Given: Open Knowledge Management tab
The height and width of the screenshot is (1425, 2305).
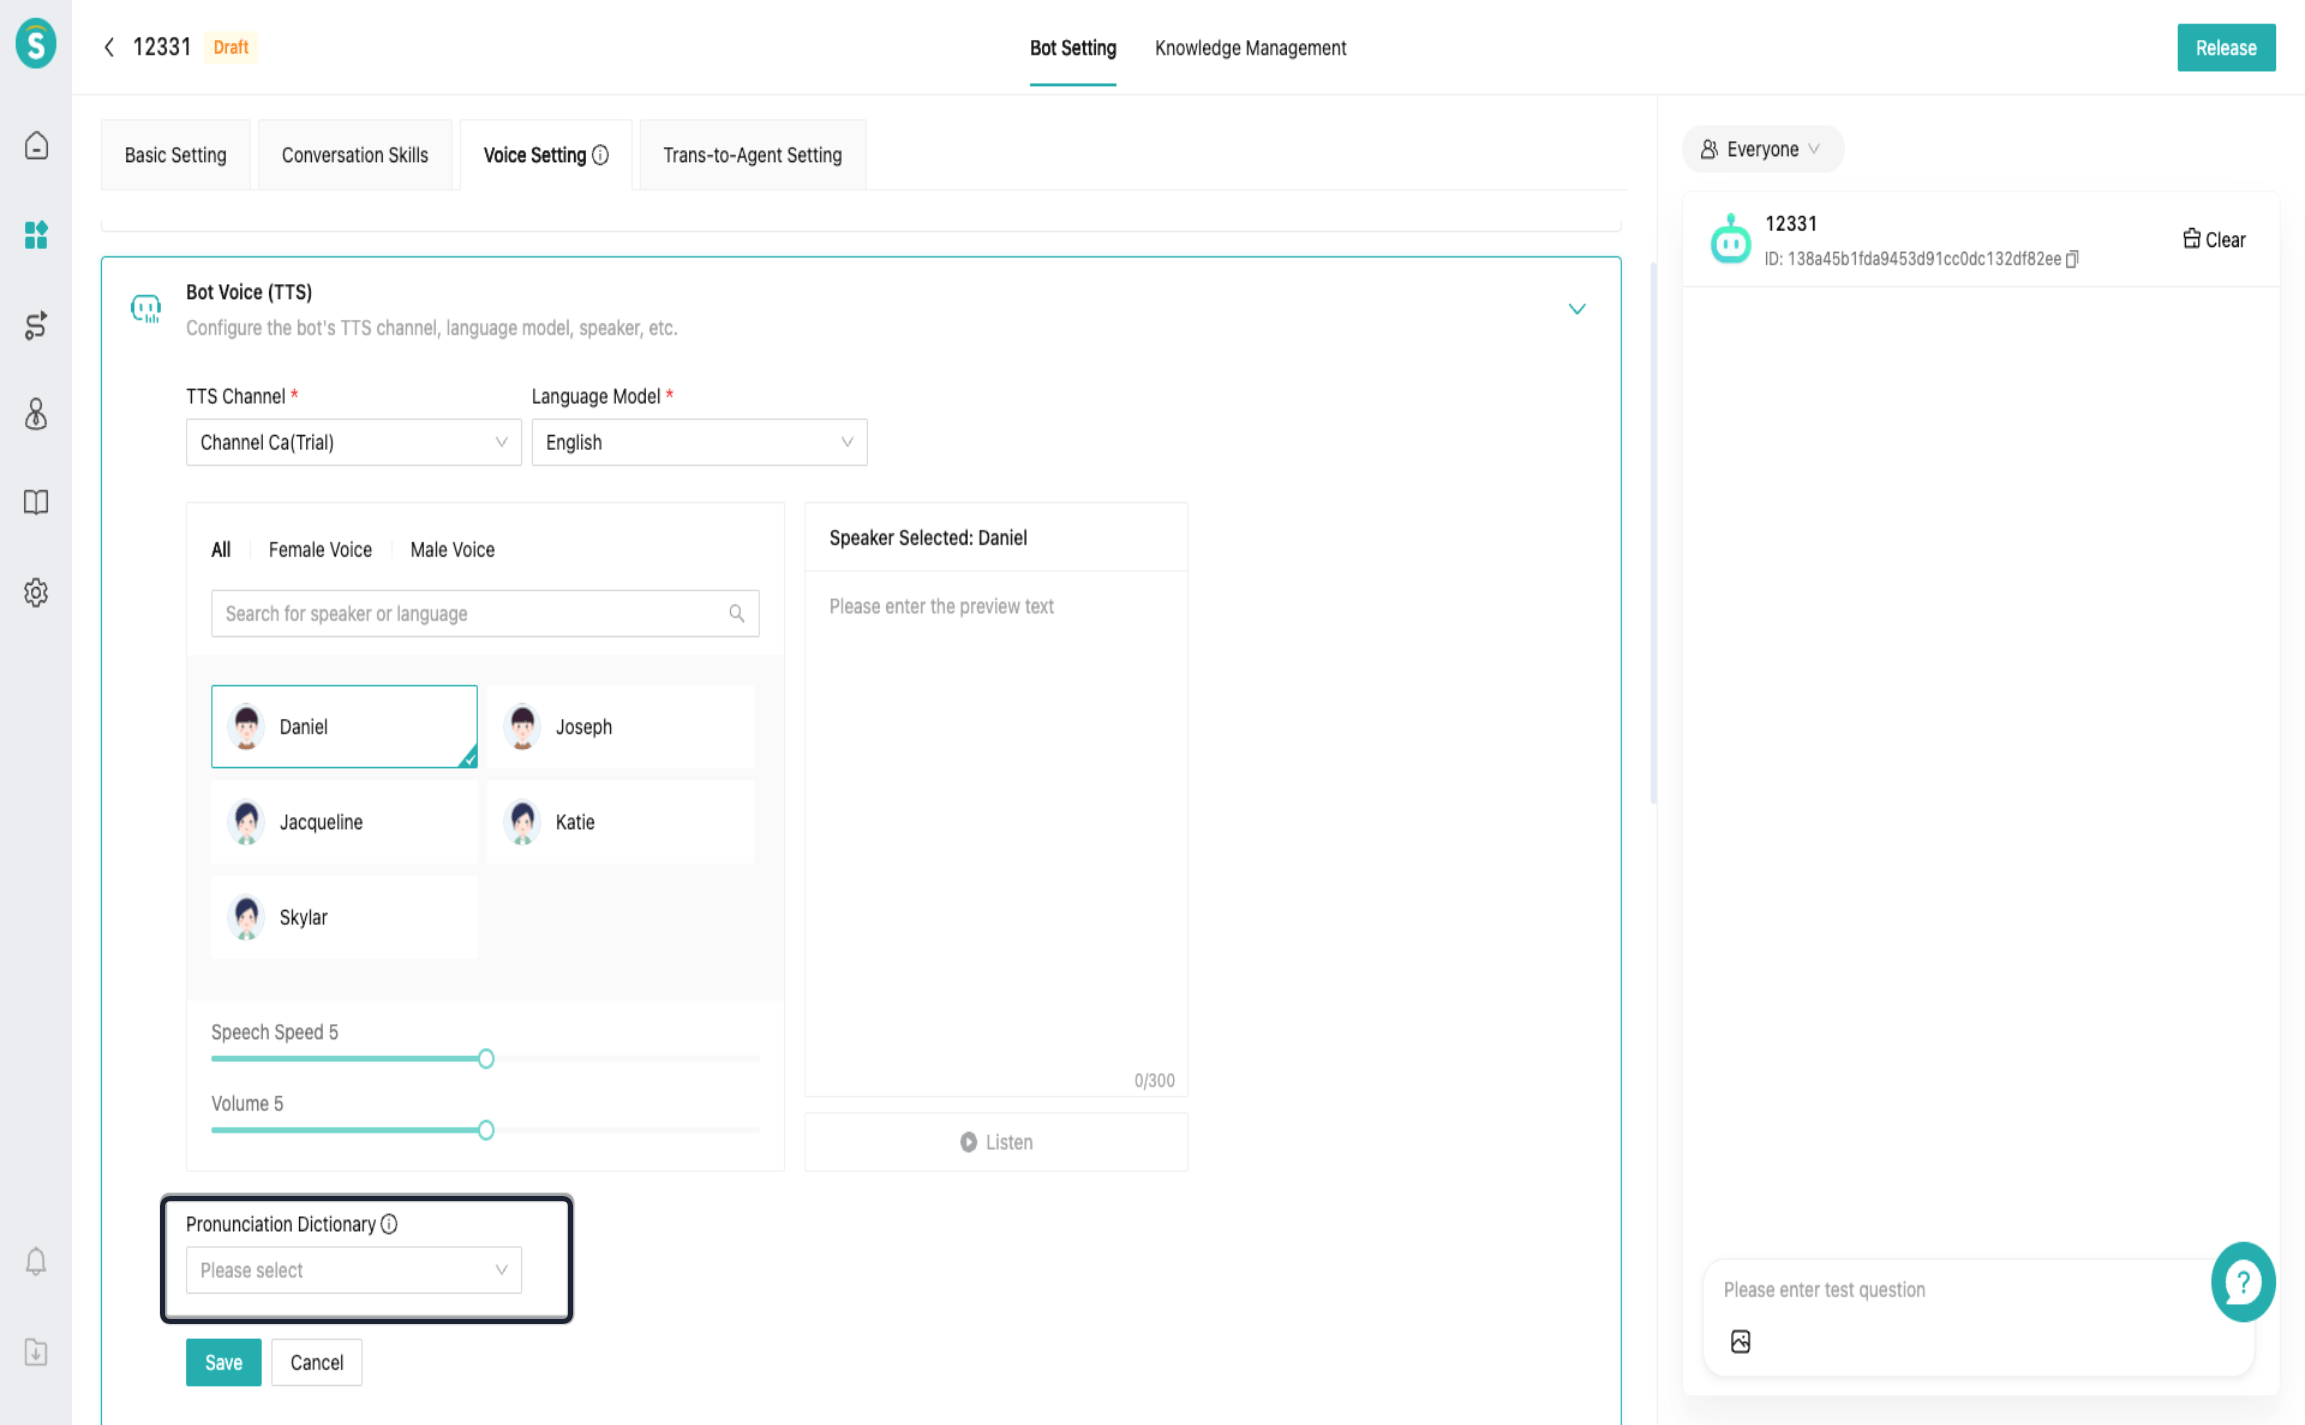Looking at the screenshot, I should [1250, 48].
